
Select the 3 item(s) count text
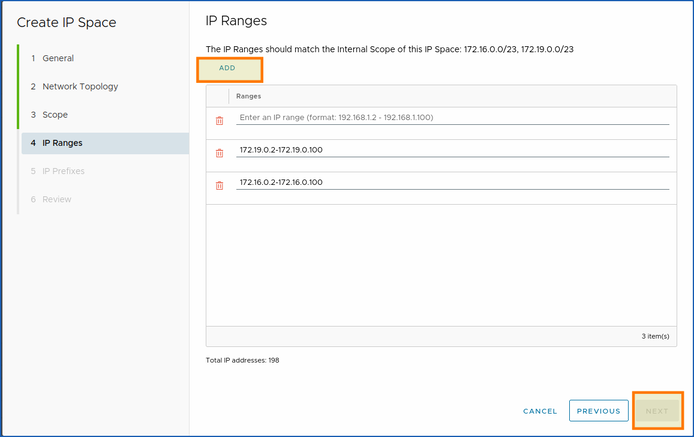(655, 336)
